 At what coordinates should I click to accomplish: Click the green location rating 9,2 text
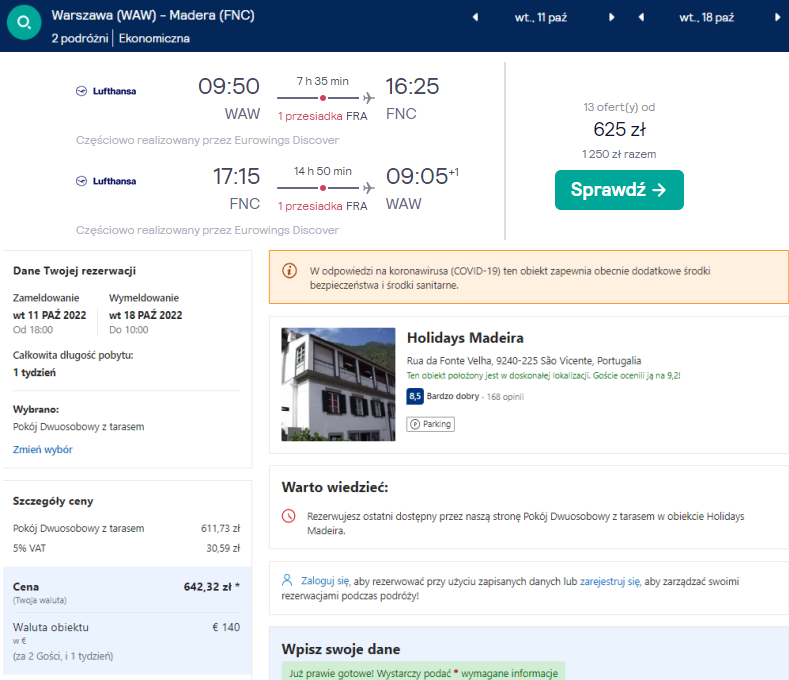click(543, 375)
